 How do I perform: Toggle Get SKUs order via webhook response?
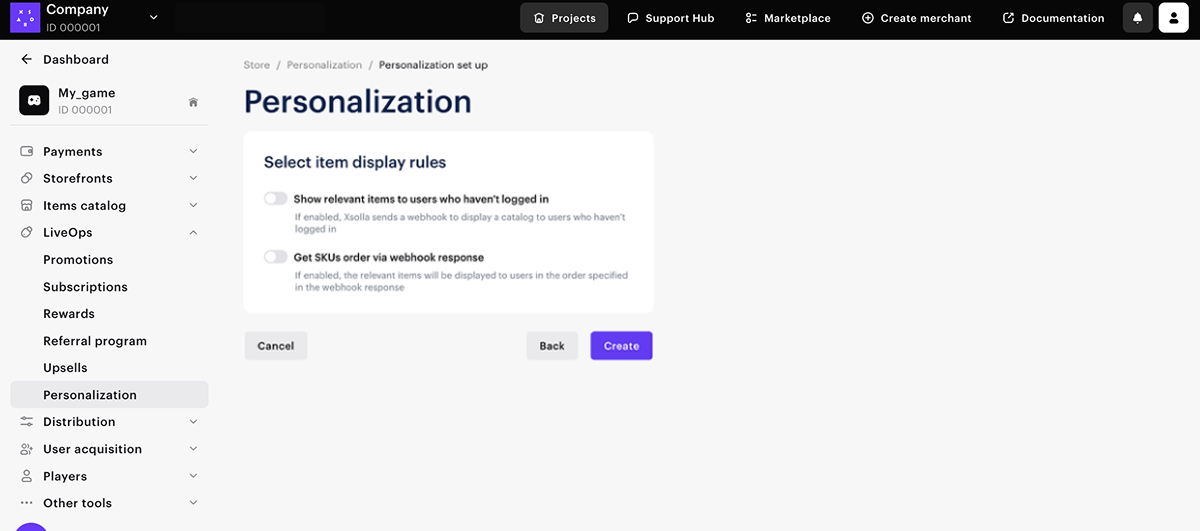[x=275, y=257]
